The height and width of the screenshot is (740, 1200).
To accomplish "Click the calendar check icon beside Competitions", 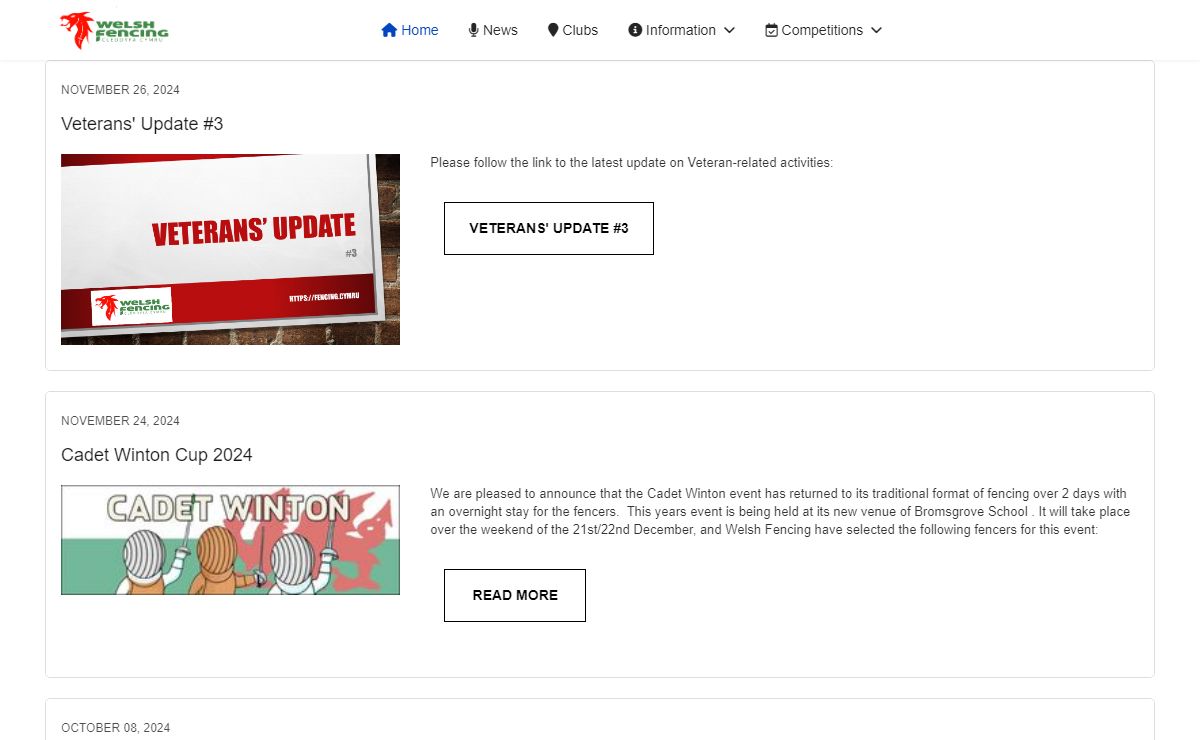I will click(771, 30).
